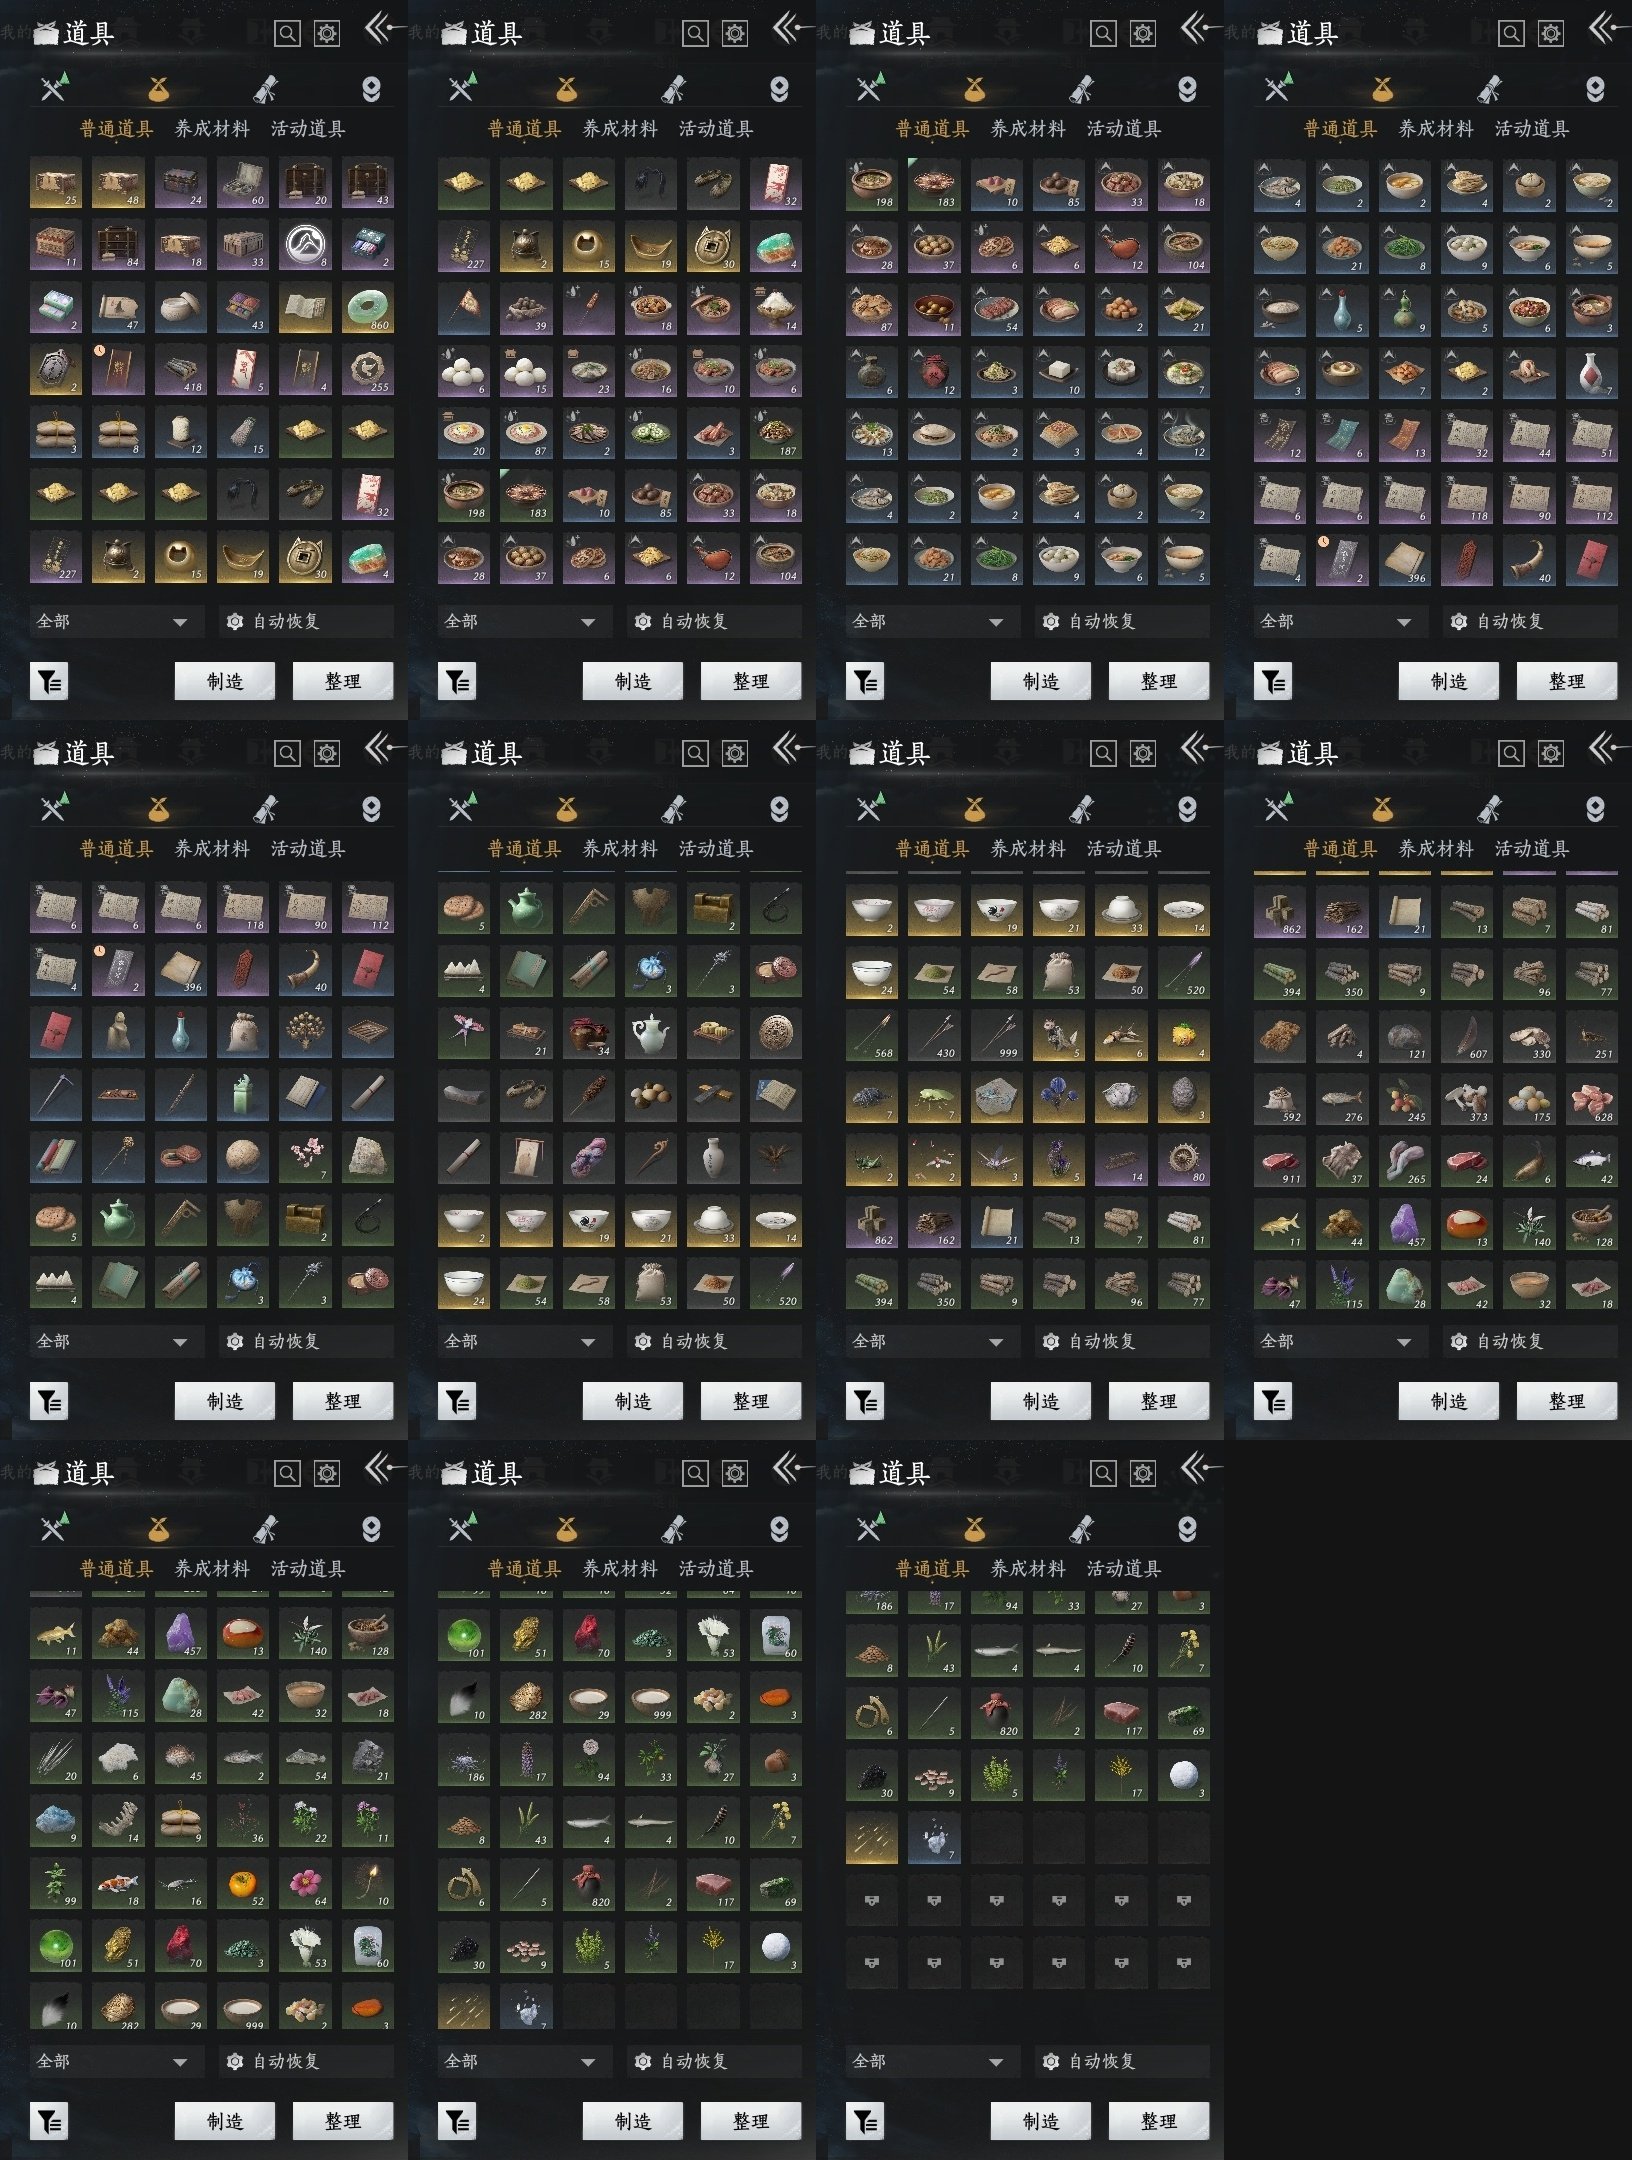Viewport: 1632px width, 2160px height.
Task: Open the 全部 dropdown in the top-right panel
Action: pos(1336,622)
